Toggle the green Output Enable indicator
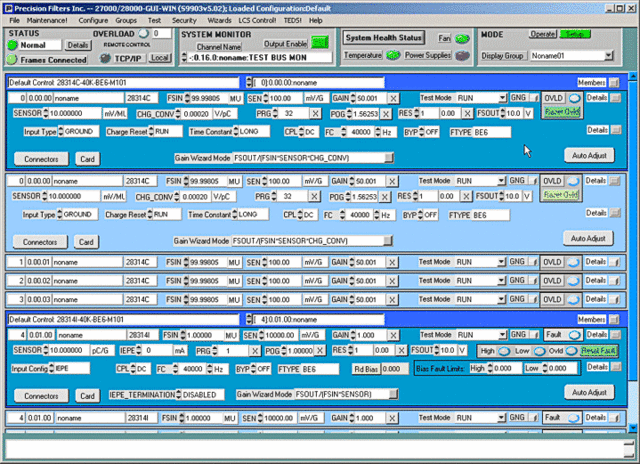The height and width of the screenshot is (464, 640). pyautogui.click(x=320, y=42)
